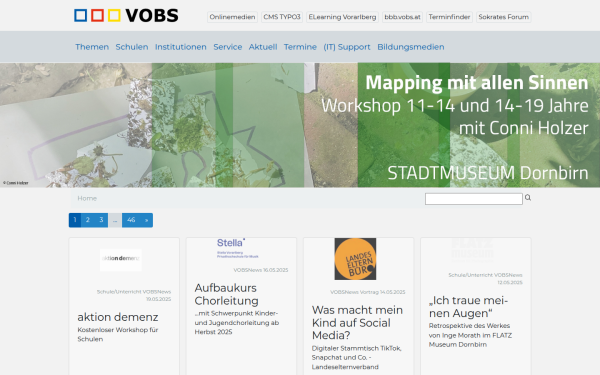The height and width of the screenshot is (375, 600).
Task: Click Kostenloser Workshop für Schulen text
Action: [117, 334]
